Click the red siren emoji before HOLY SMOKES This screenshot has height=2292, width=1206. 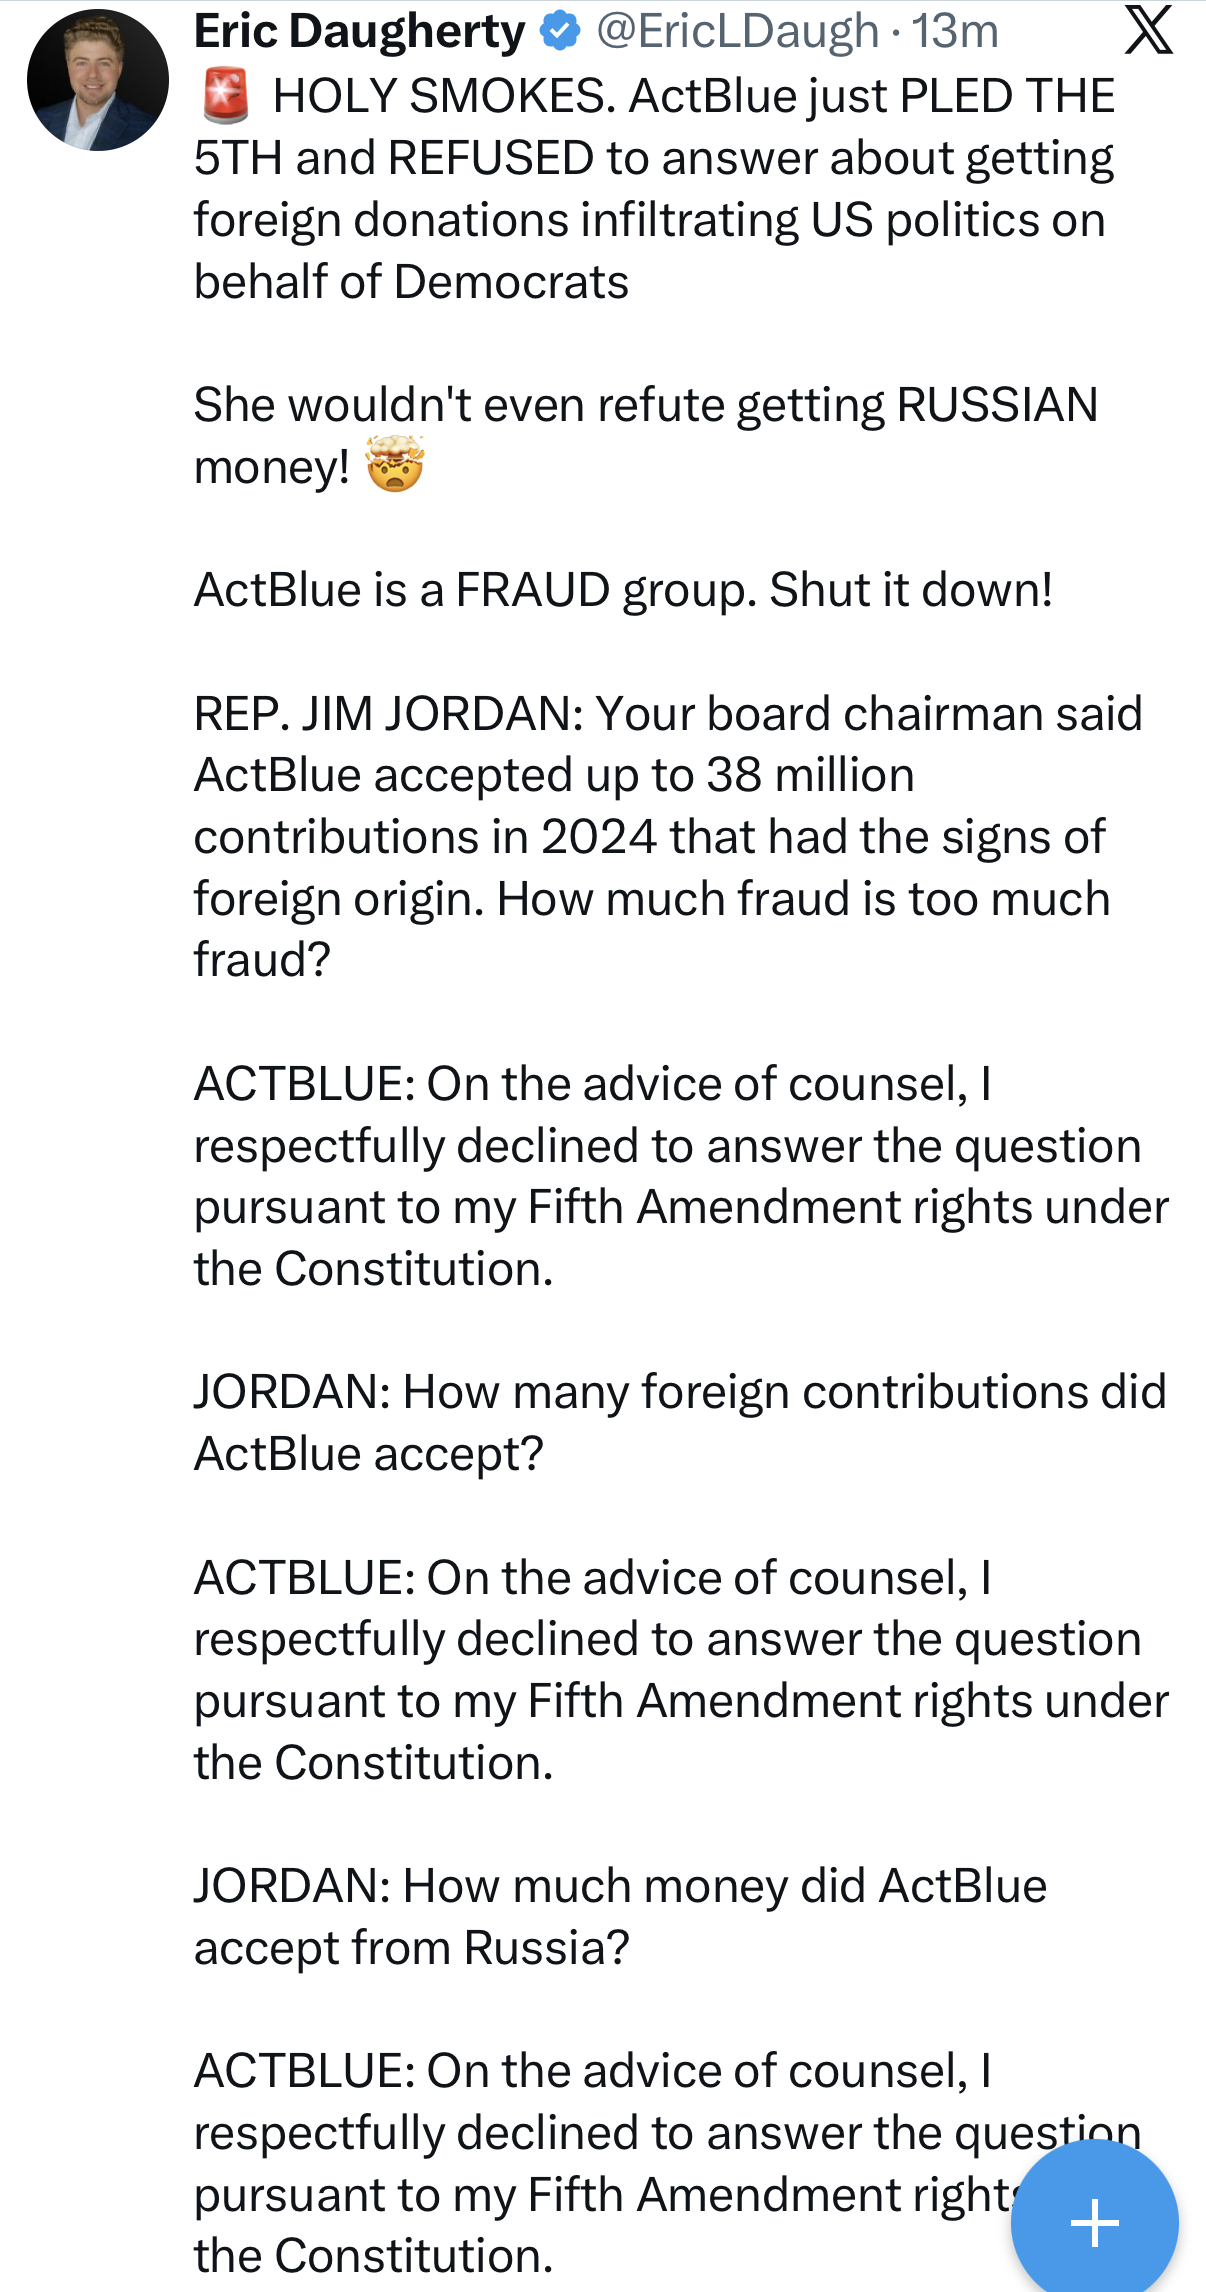click(226, 96)
